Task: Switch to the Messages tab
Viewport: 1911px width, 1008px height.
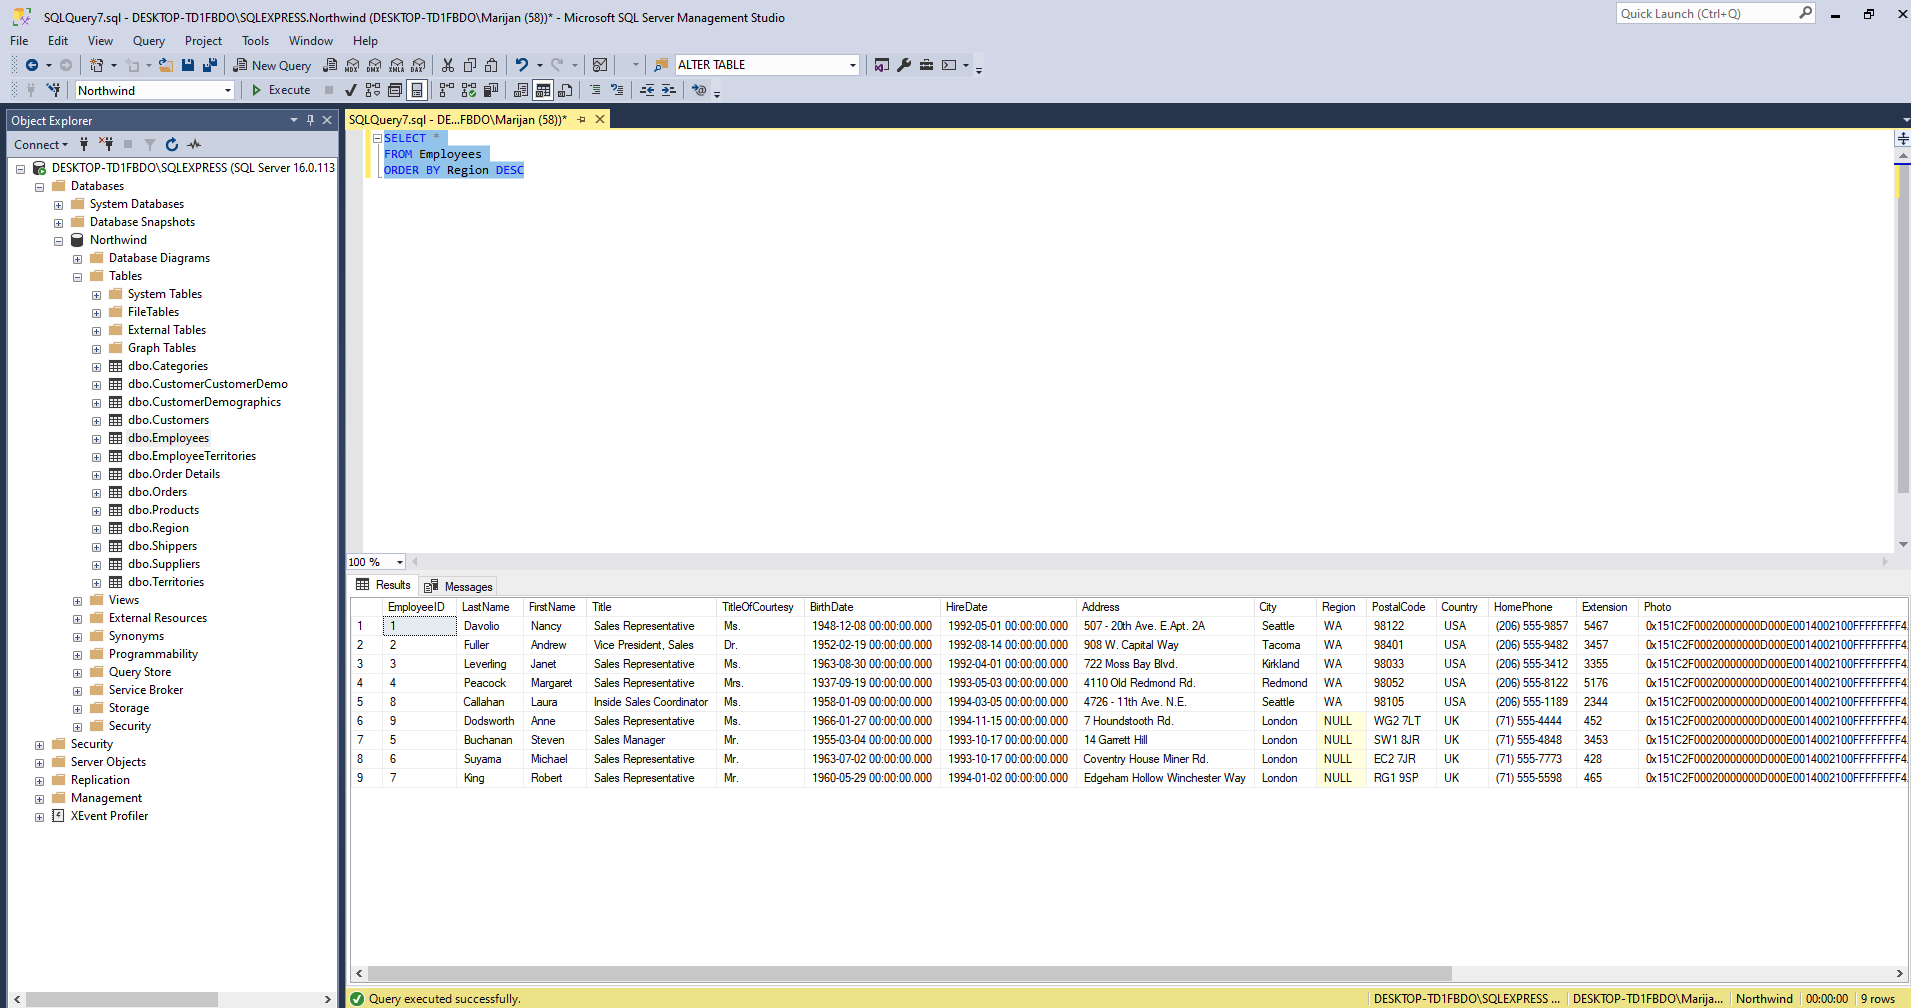Action: click(x=459, y=587)
